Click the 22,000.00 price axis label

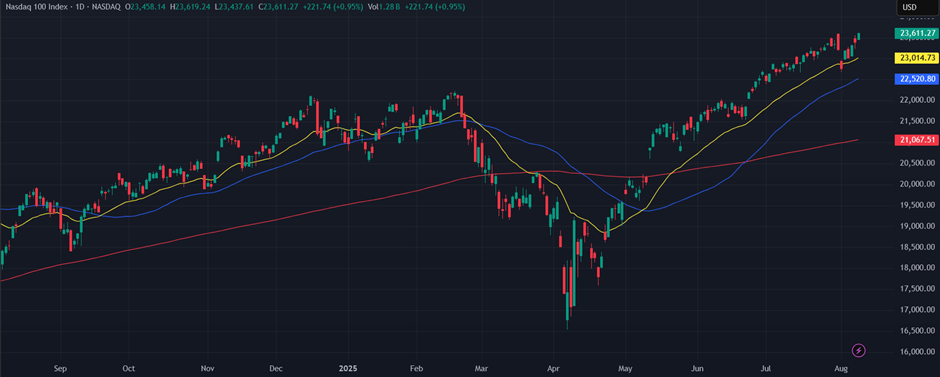[917, 99]
